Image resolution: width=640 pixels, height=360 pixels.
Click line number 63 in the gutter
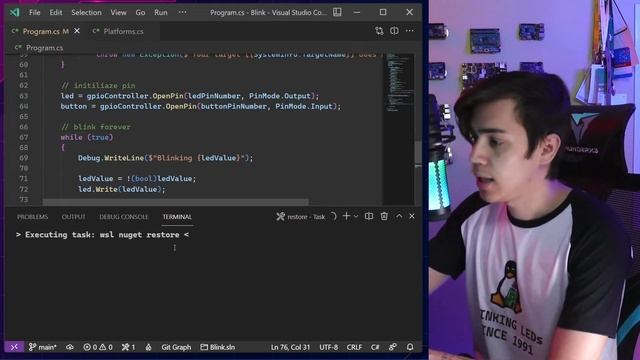point(24,96)
